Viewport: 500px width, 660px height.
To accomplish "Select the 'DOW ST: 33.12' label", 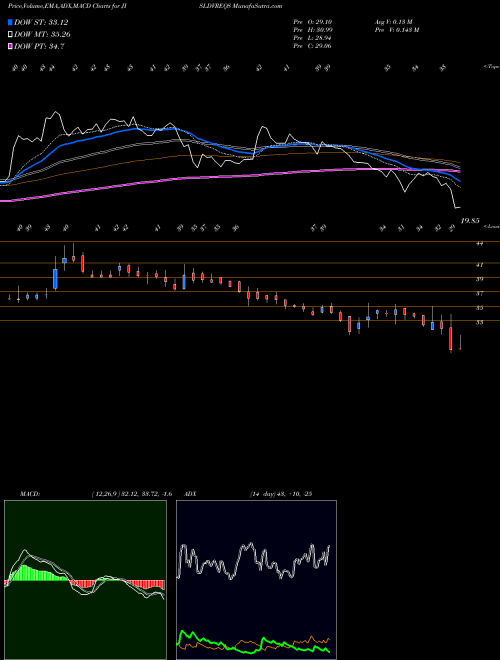I will [x=41, y=22].
